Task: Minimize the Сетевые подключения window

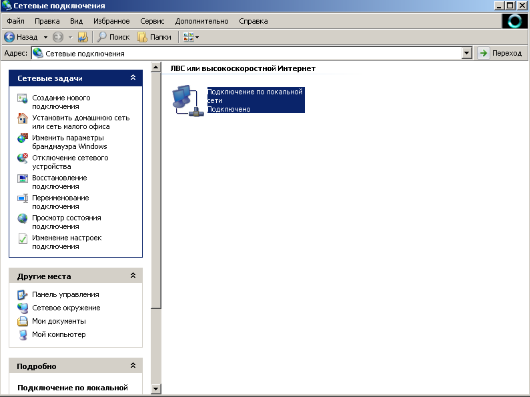Action: 500,5
